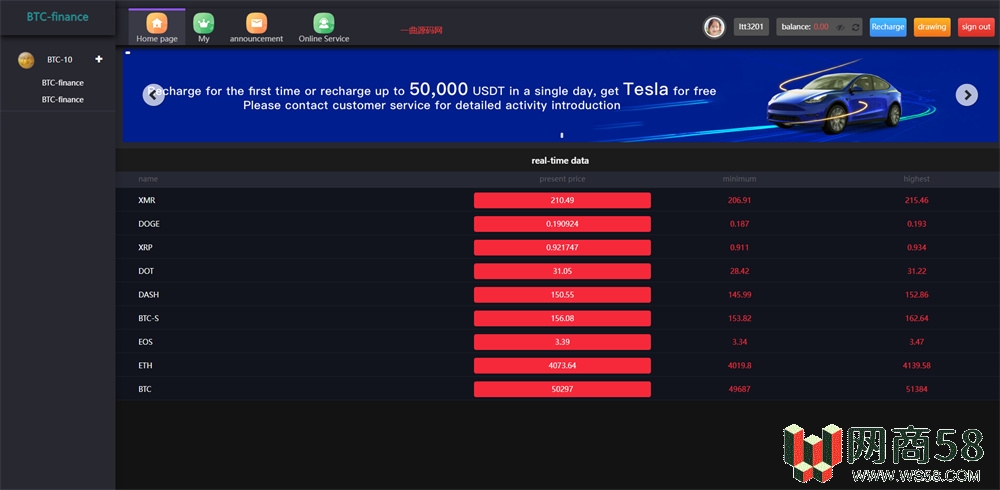Click the blue Recharge button
Image resolution: width=1000 pixels, height=490 pixels.
coord(888,27)
